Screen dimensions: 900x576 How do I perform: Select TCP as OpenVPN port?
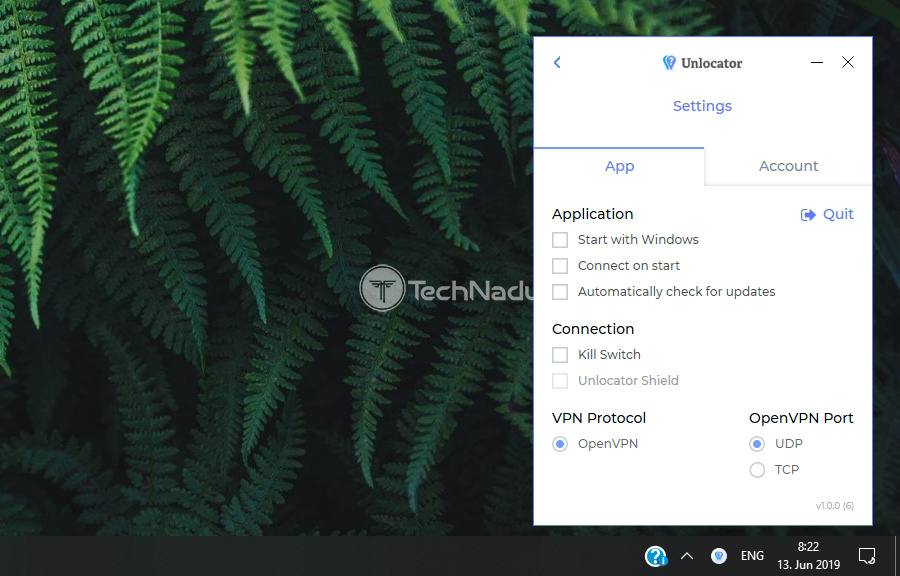(x=757, y=470)
